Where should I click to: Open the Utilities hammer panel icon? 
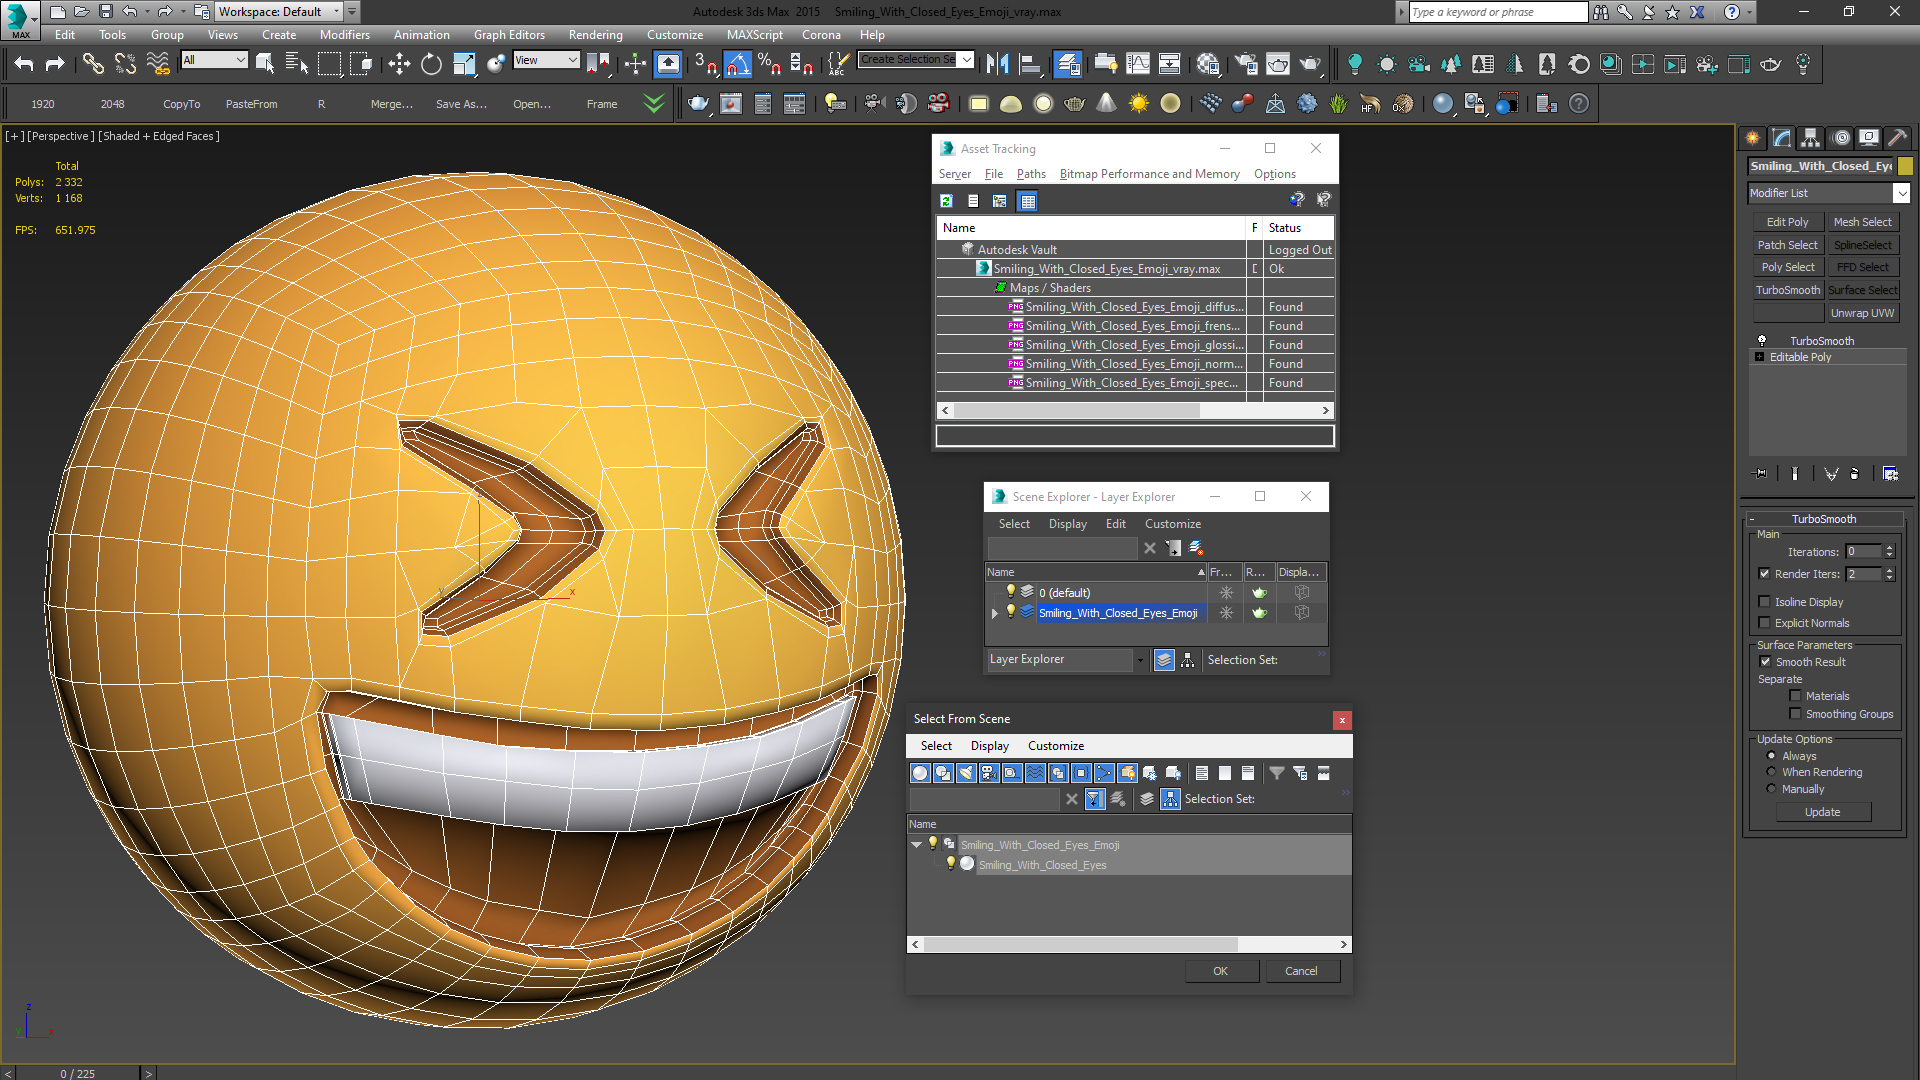coord(1897,138)
